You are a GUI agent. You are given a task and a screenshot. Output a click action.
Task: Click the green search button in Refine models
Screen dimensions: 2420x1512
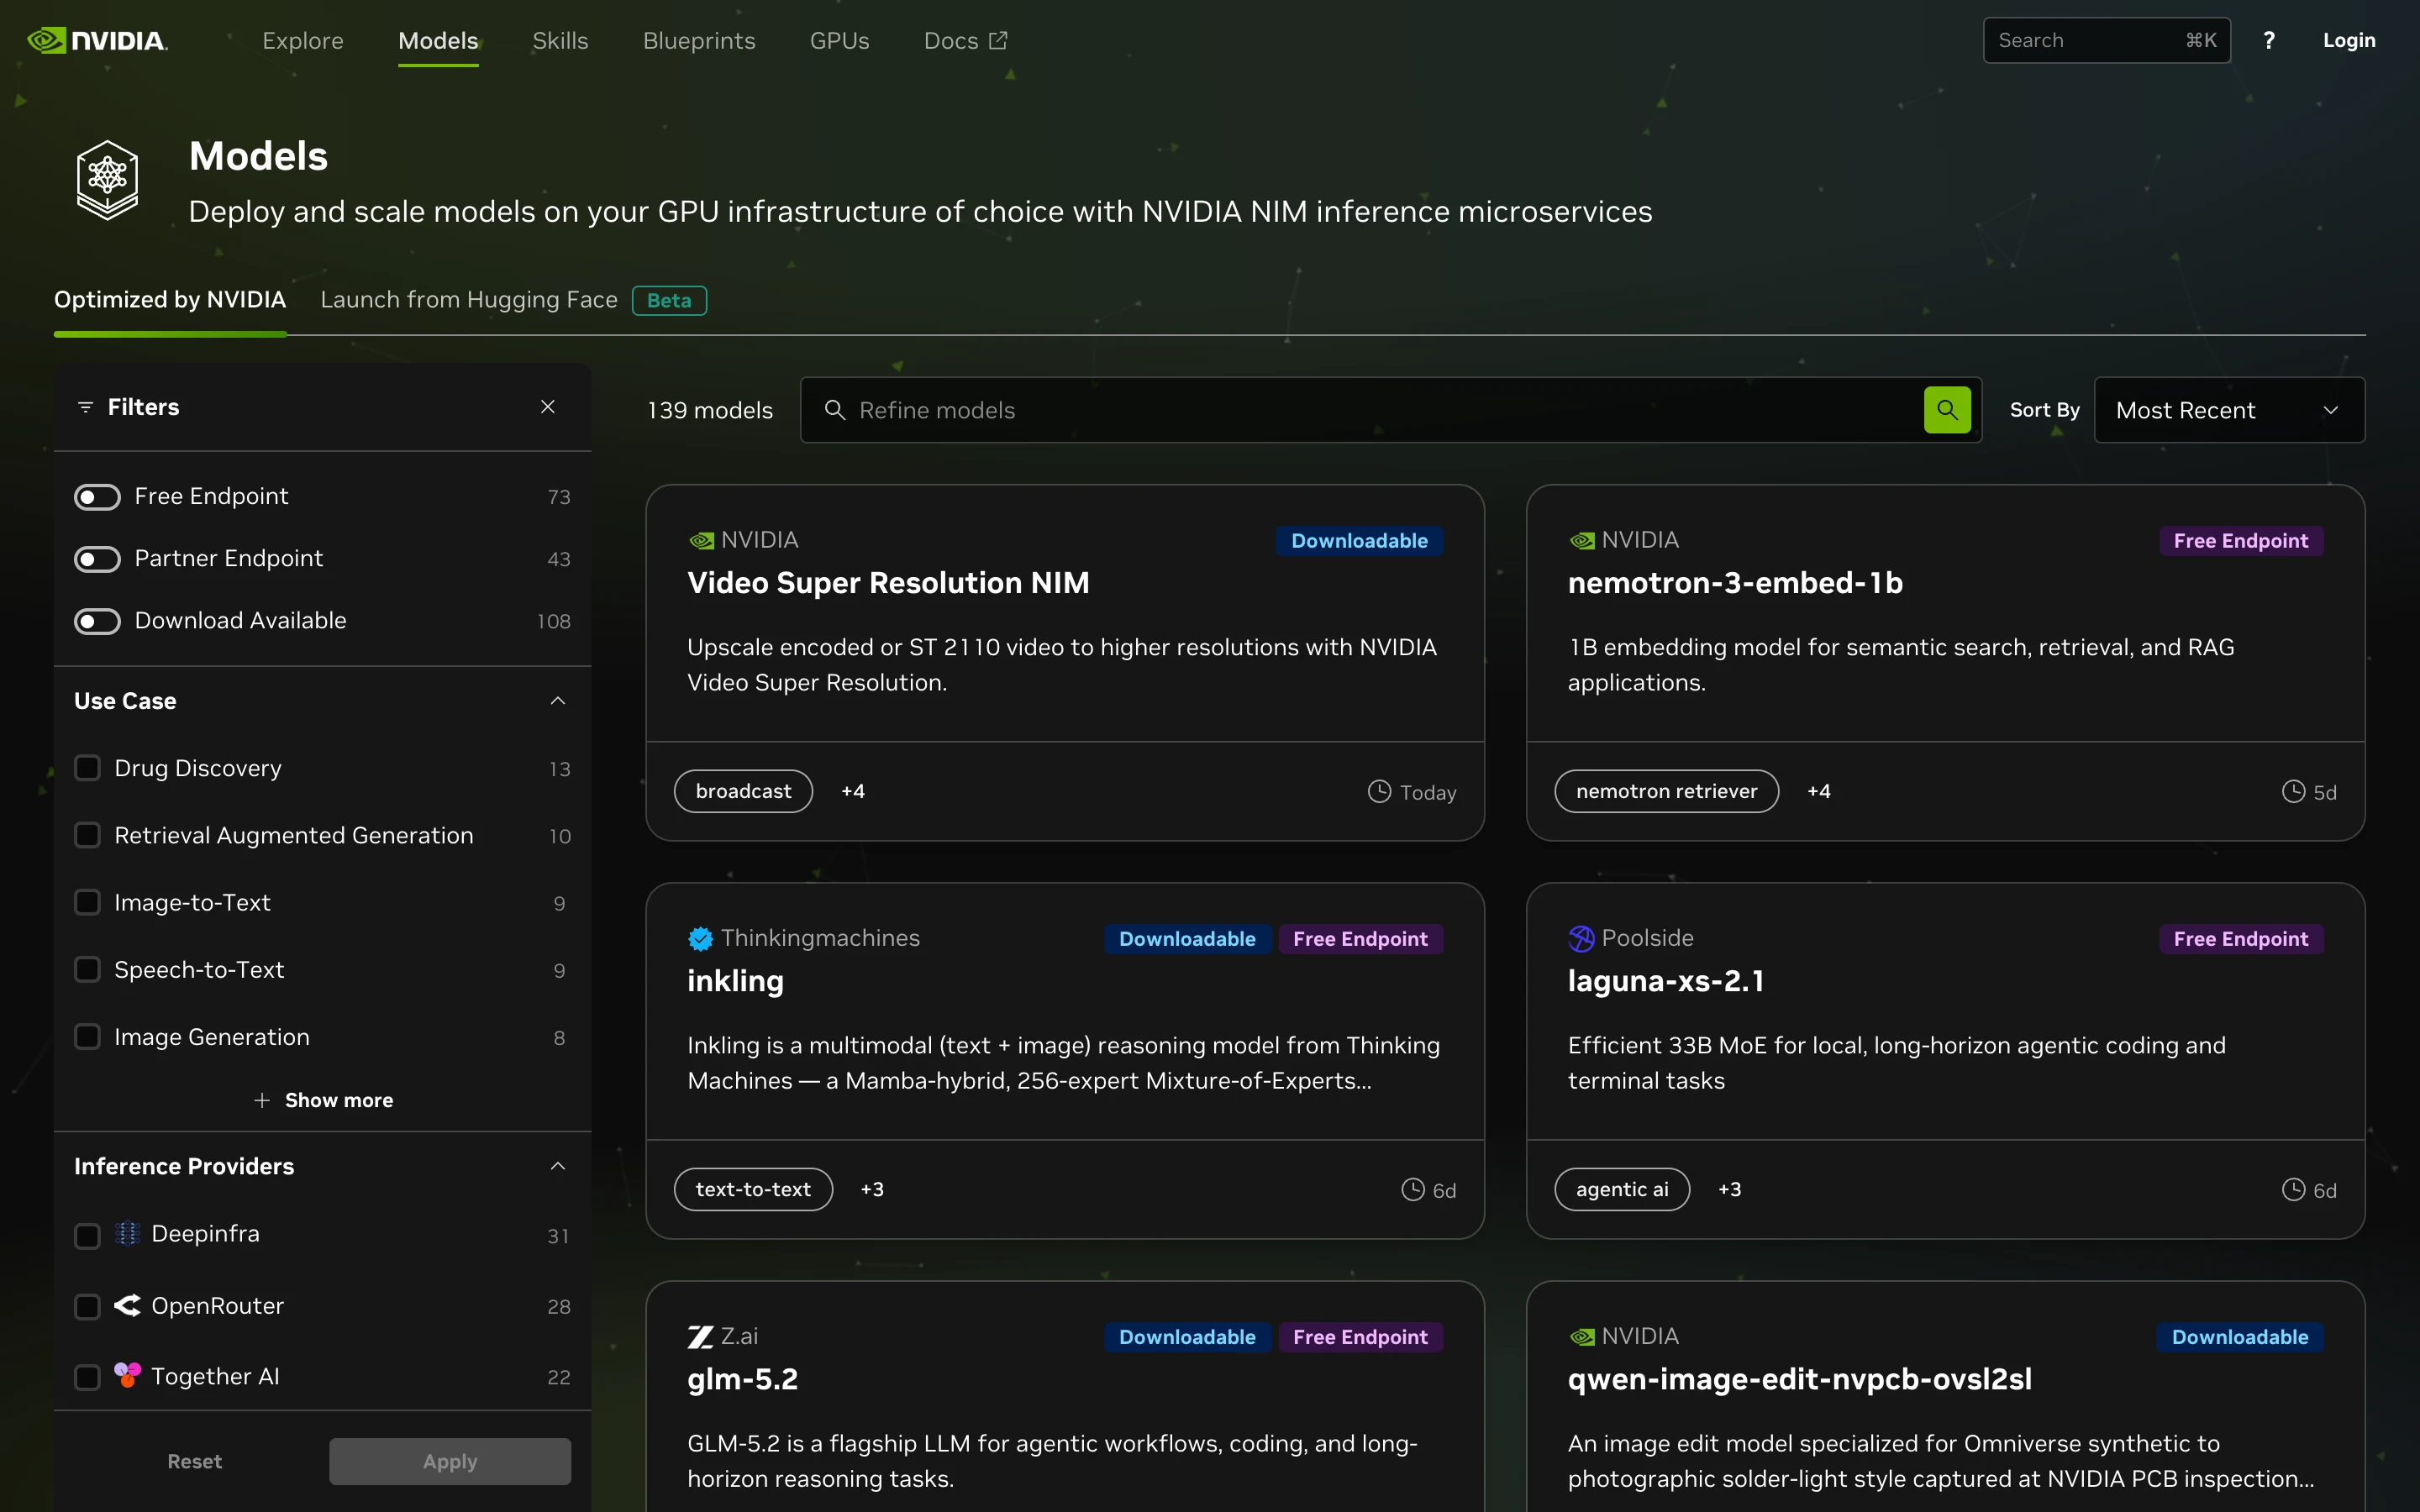[1946, 410]
